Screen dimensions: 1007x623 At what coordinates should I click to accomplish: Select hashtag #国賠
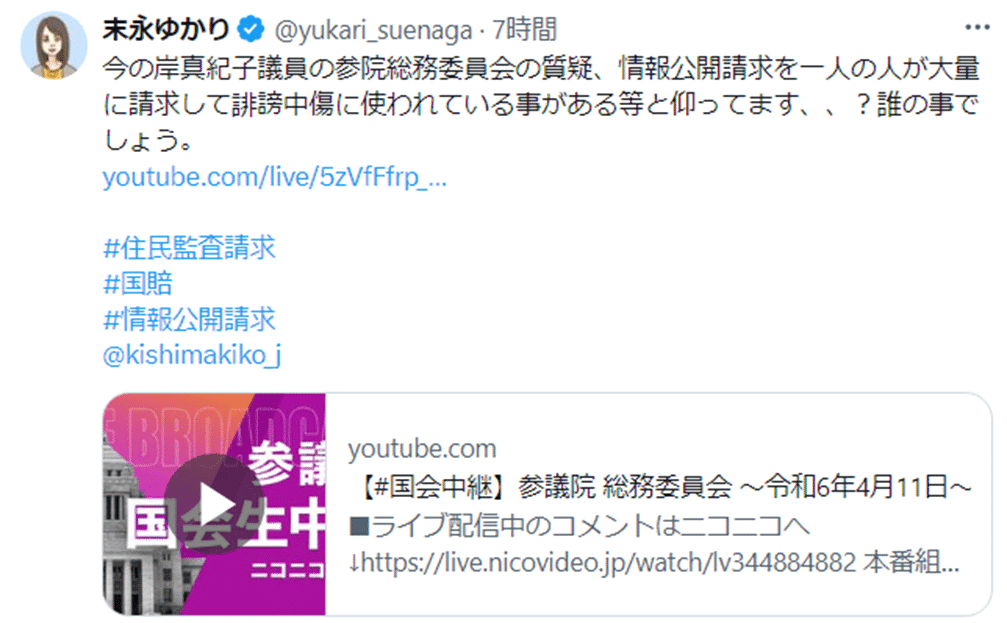pos(137,283)
